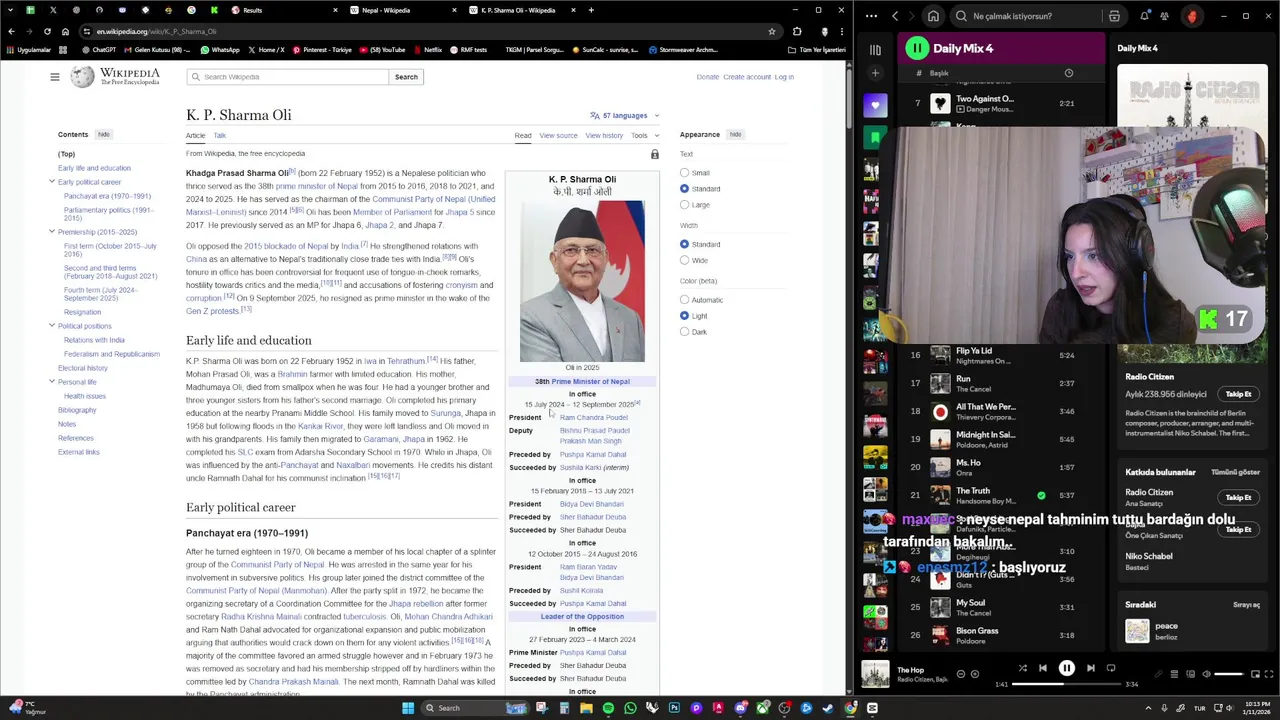This screenshot has height=720, width=1280.
Task: Skip to previous track in Spotify
Action: coord(1043,668)
